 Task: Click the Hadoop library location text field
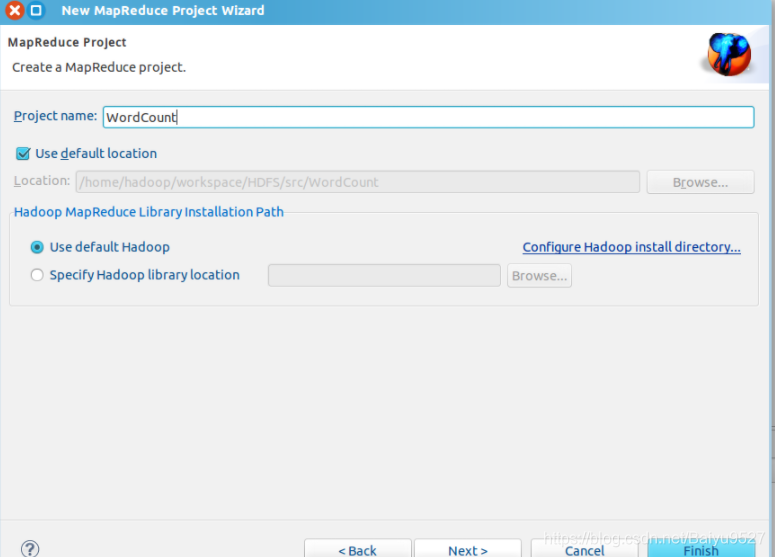[x=384, y=275]
